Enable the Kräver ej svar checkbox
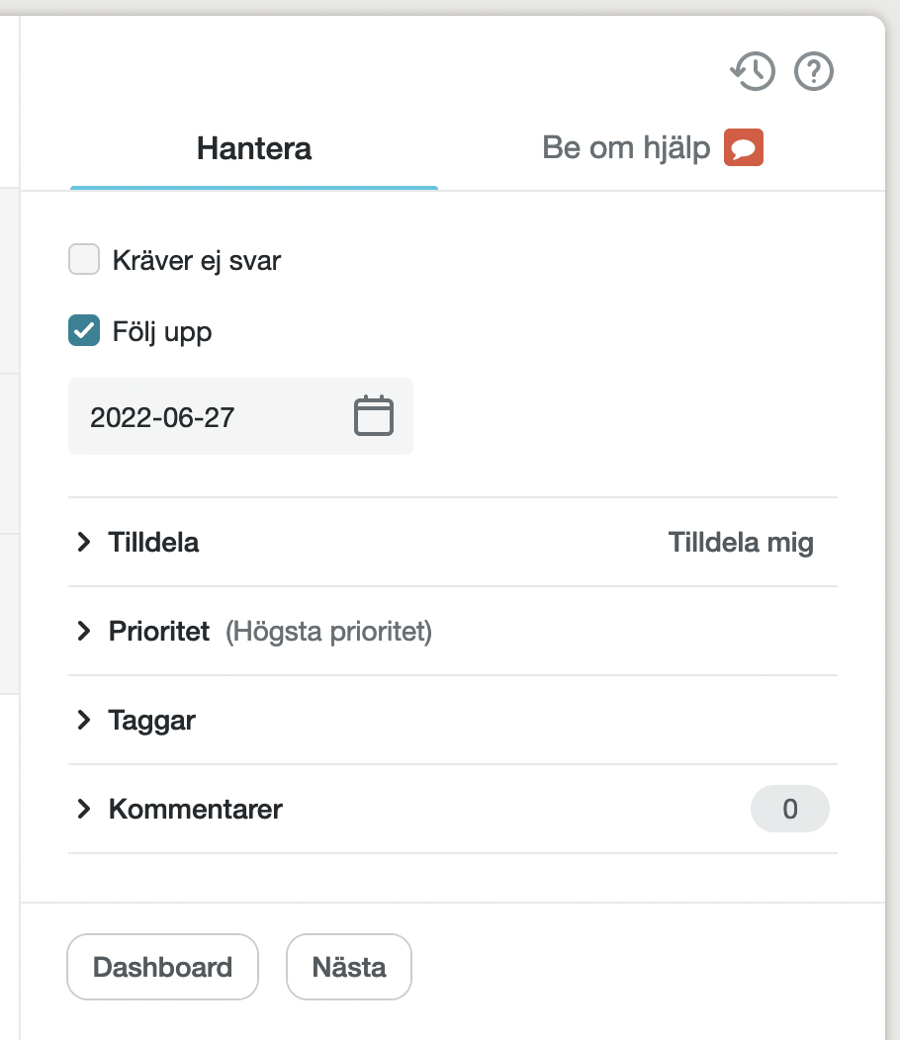Screen dimensions: 900x1040 [x=84, y=259]
